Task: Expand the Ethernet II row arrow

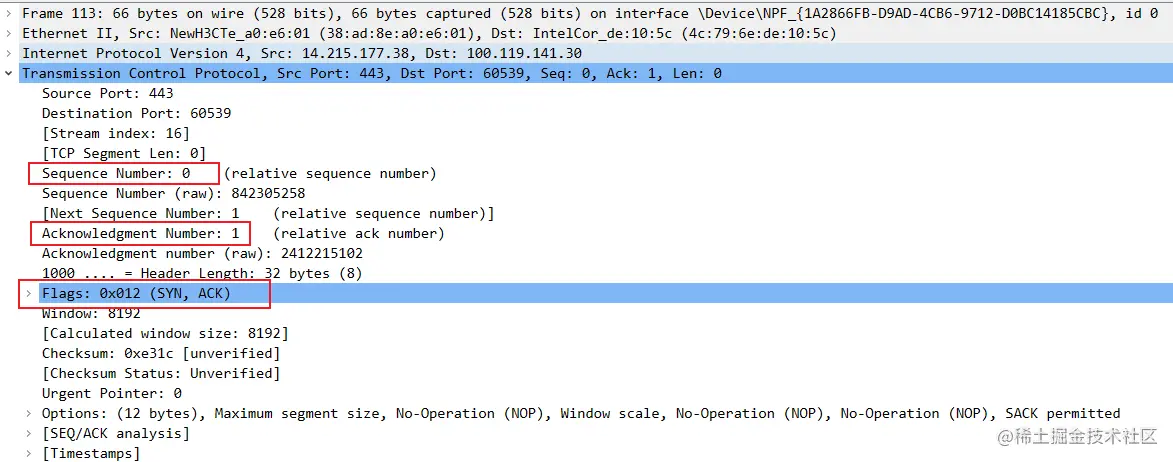Action: pyautogui.click(x=8, y=33)
